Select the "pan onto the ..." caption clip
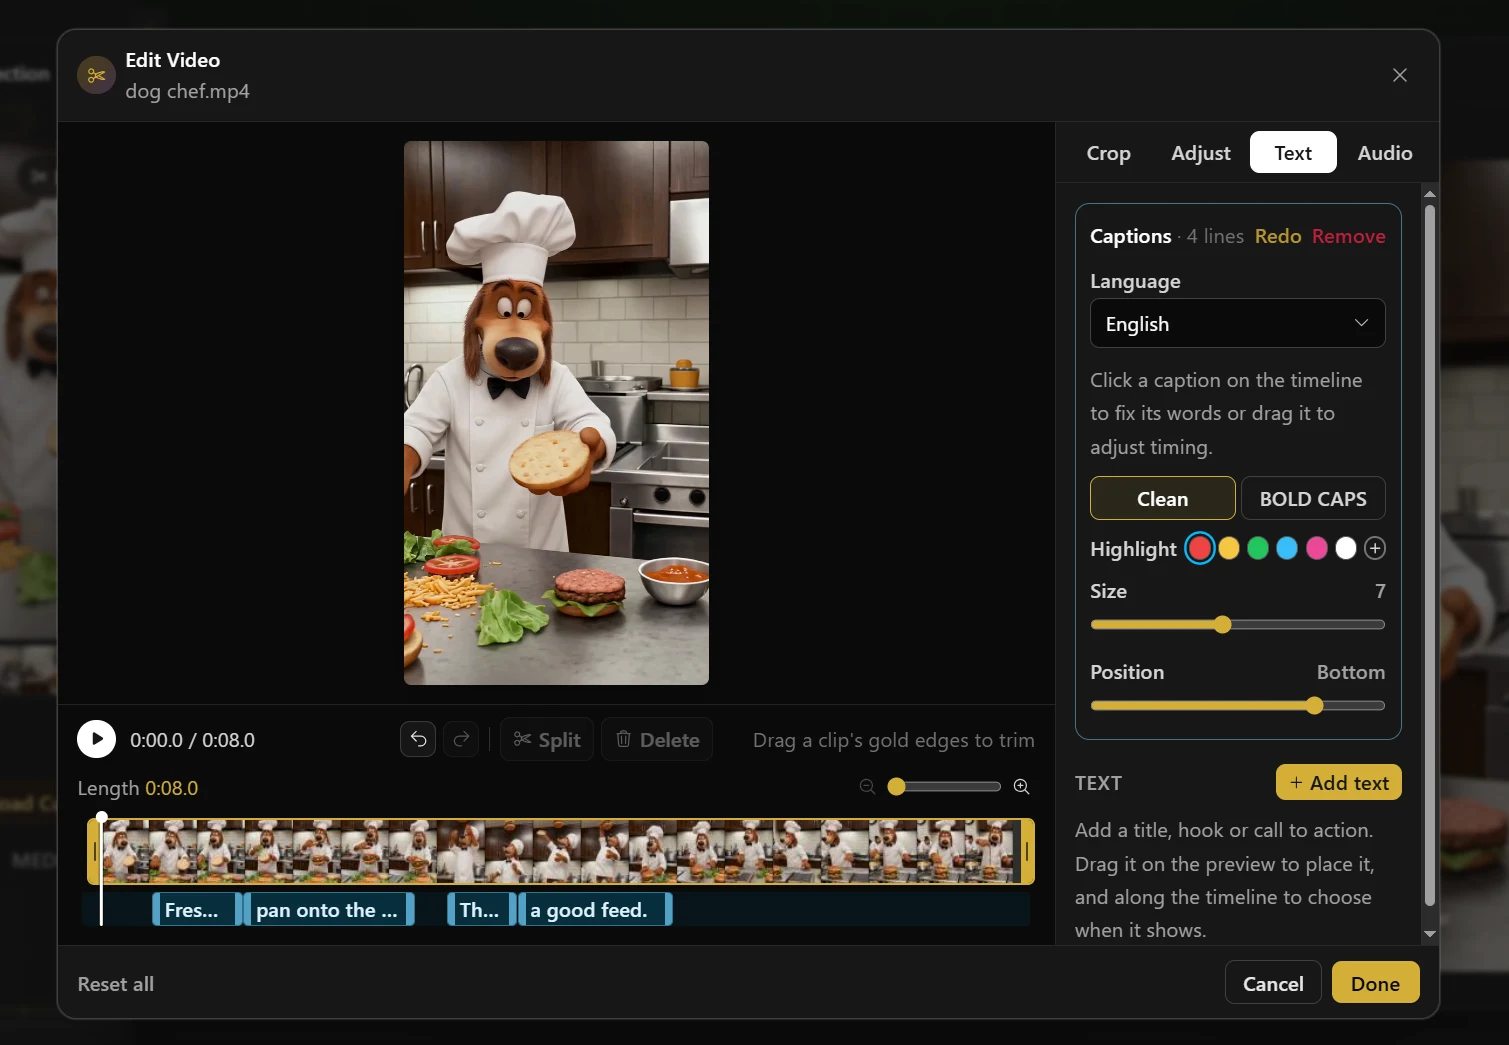Viewport: 1509px width, 1045px height. coord(329,909)
